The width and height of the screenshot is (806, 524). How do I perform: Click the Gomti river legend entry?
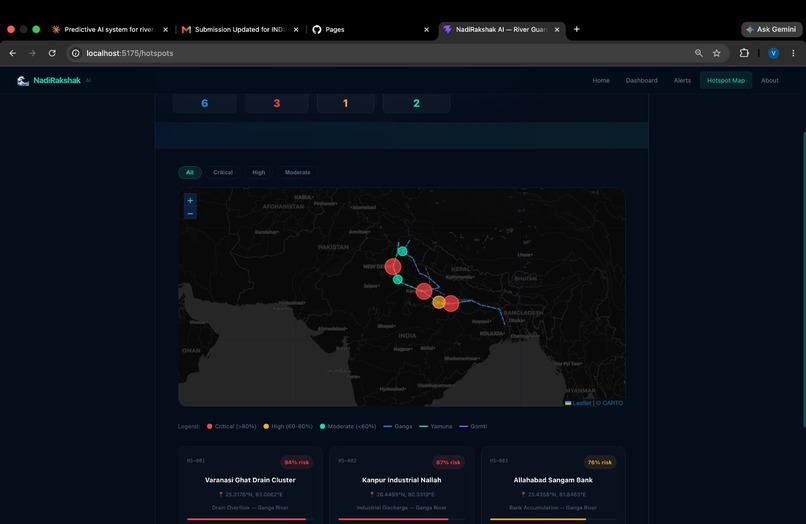[473, 426]
